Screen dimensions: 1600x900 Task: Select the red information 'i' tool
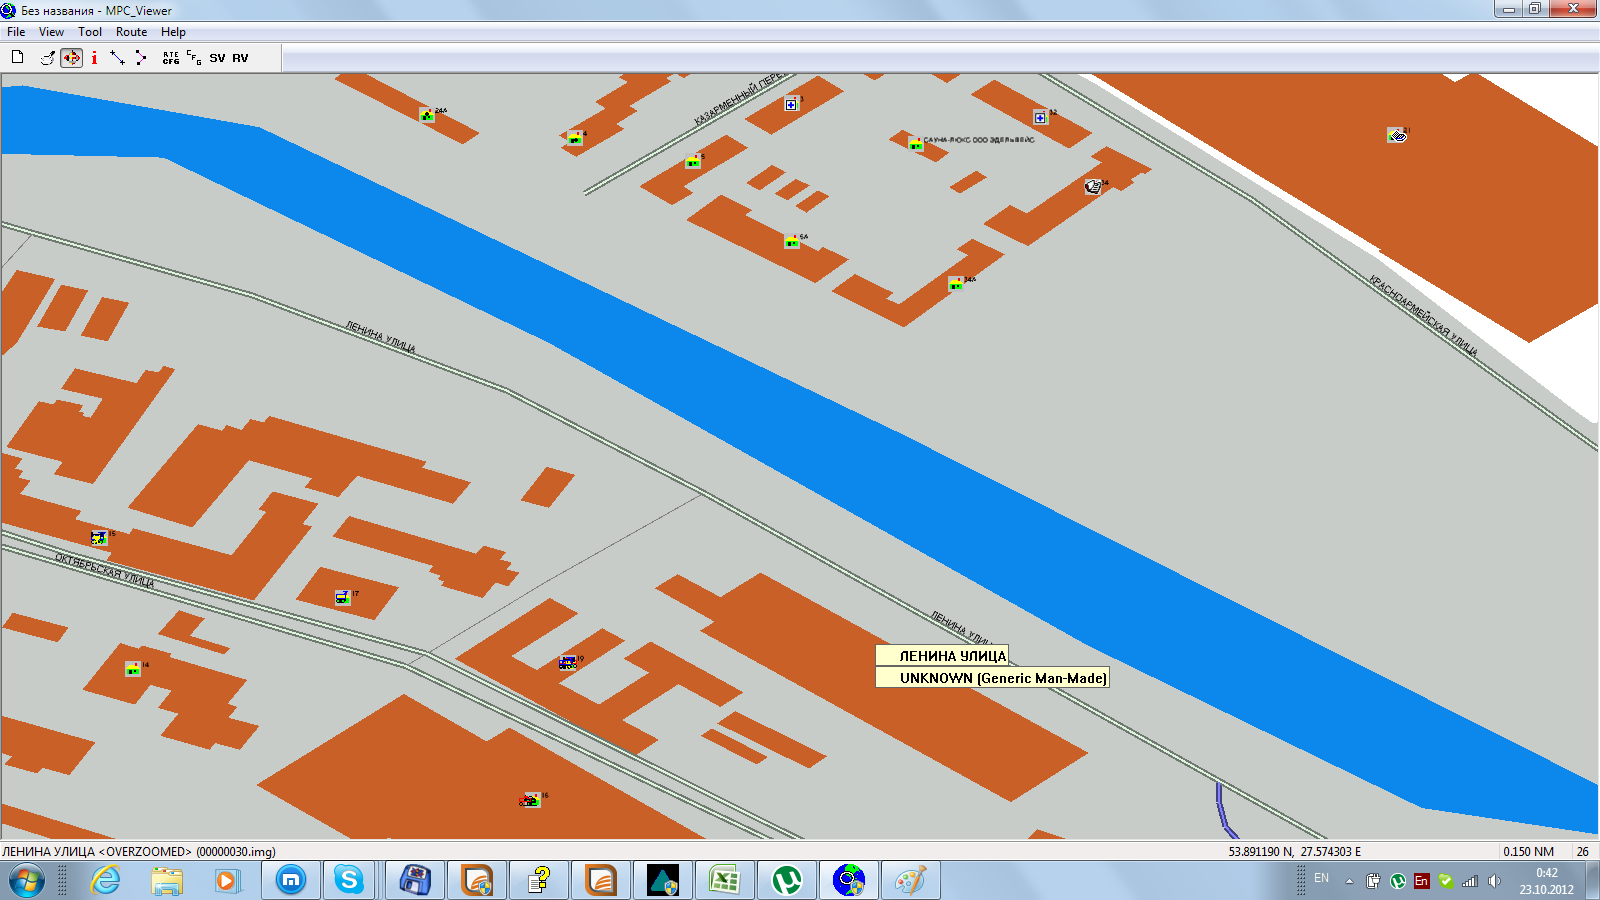94,58
